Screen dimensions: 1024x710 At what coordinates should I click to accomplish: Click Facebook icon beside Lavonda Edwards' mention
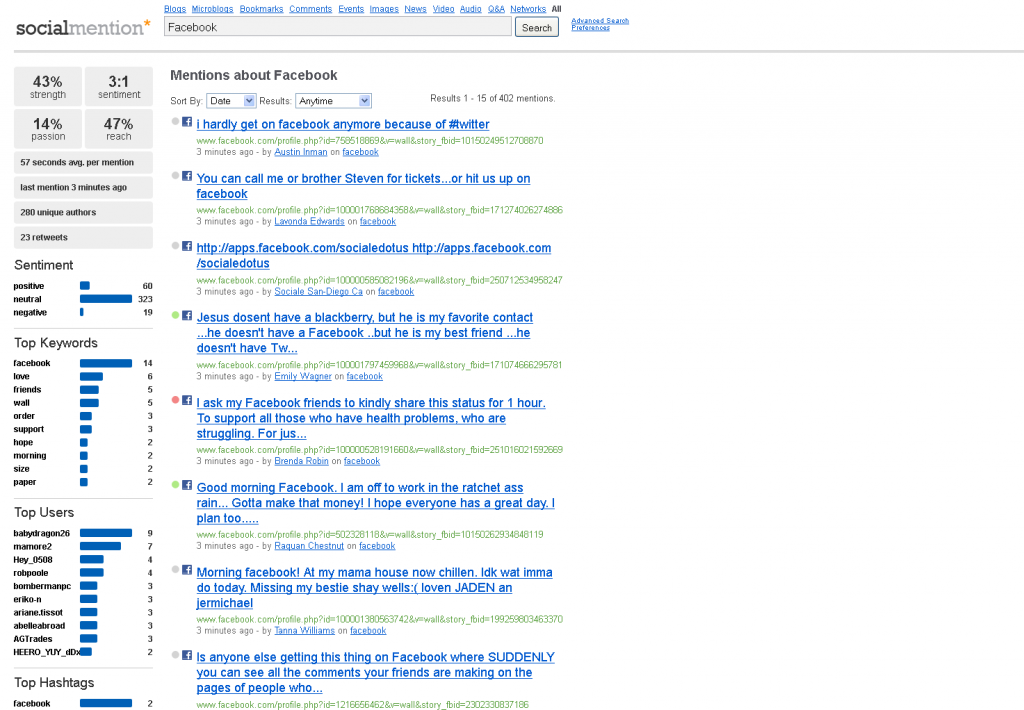point(187,176)
